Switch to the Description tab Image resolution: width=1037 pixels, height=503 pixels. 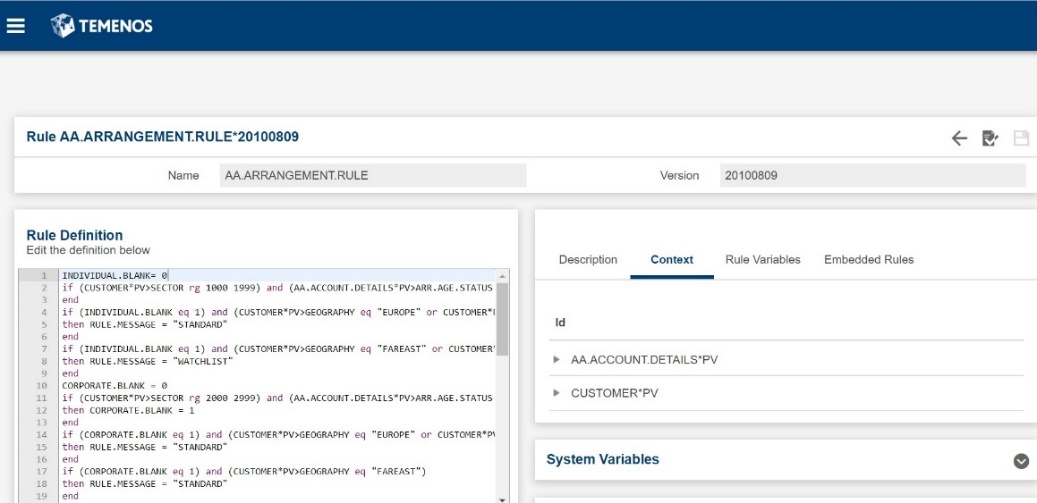click(x=588, y=260)
